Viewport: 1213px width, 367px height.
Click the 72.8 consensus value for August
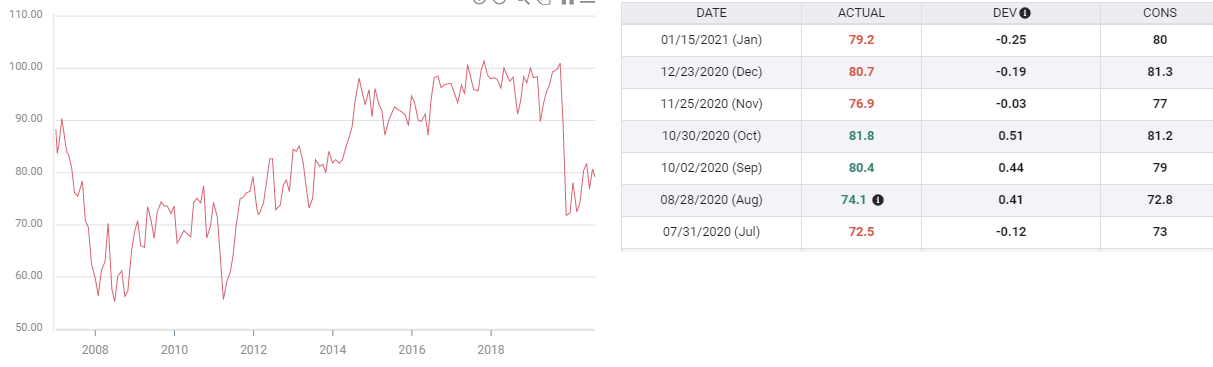(1160, 200)
